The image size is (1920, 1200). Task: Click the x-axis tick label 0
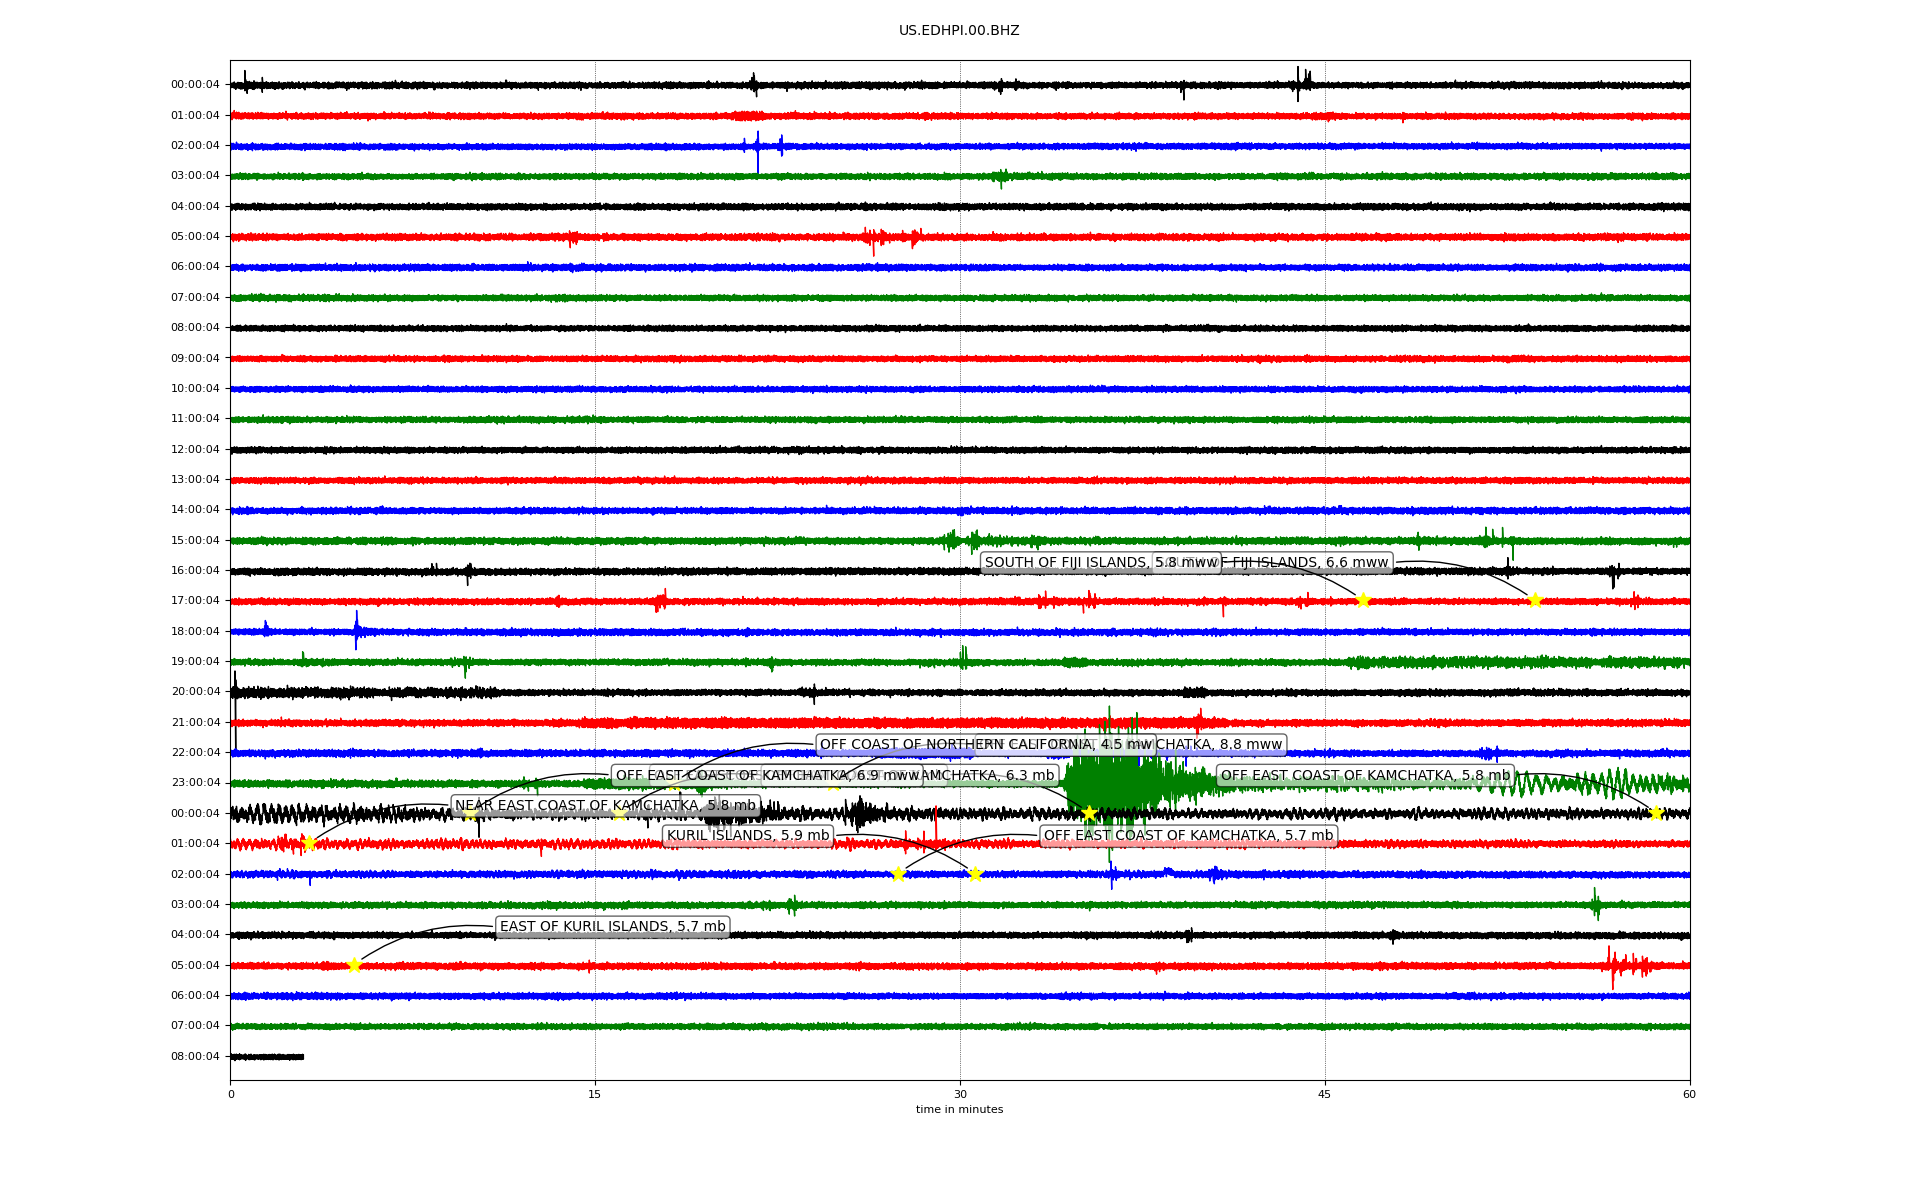point(231,1094)
